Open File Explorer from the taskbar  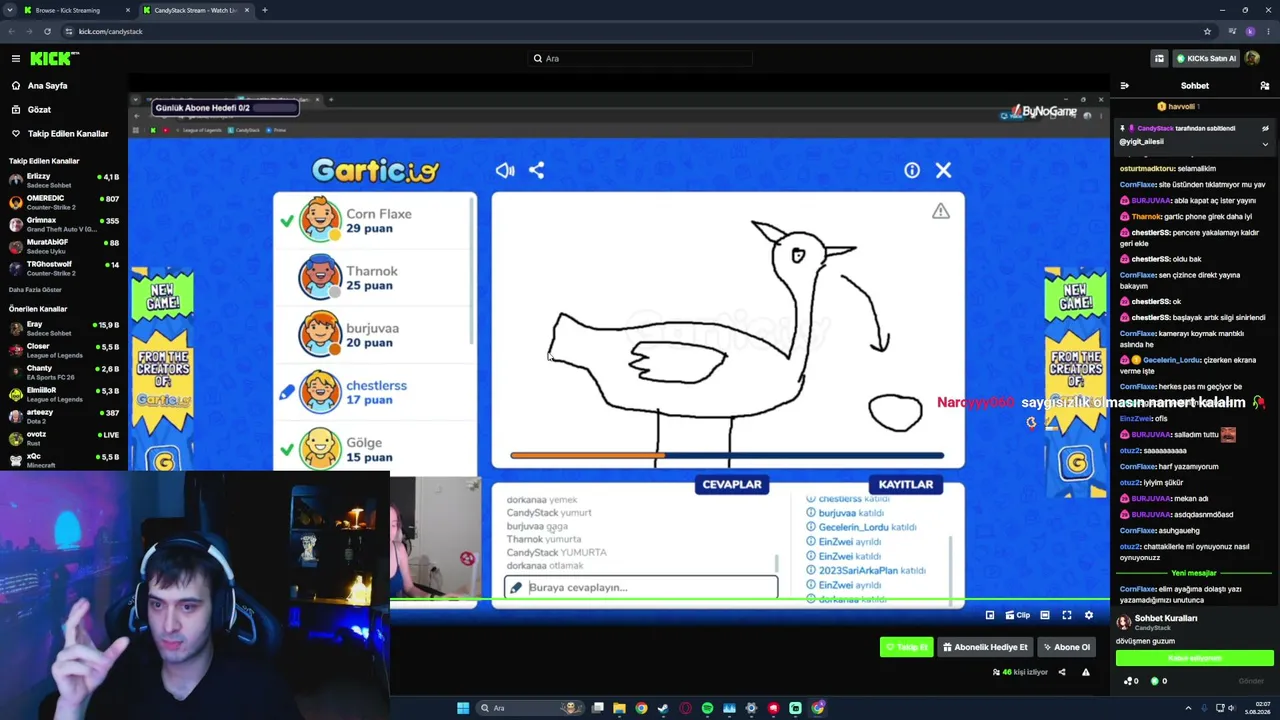[619, 708]
